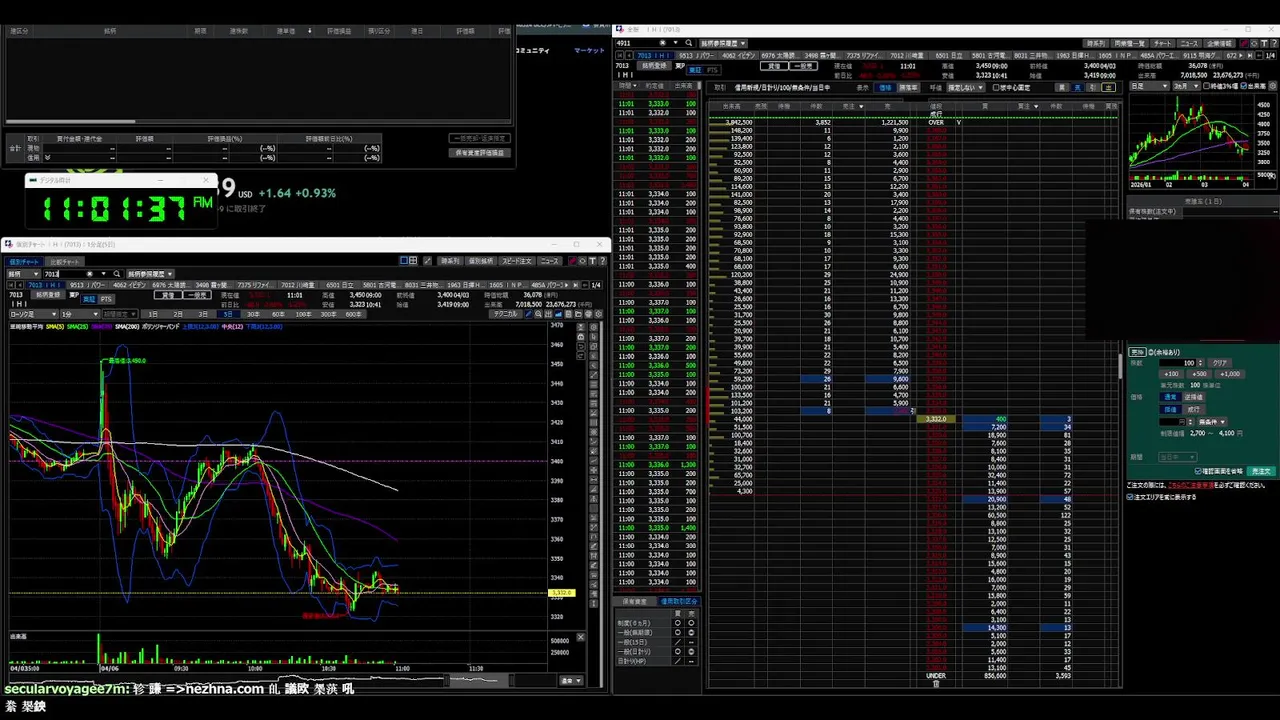
Task: Select the blue pencil draw icon near テクニカル
Action: (527, 314)
